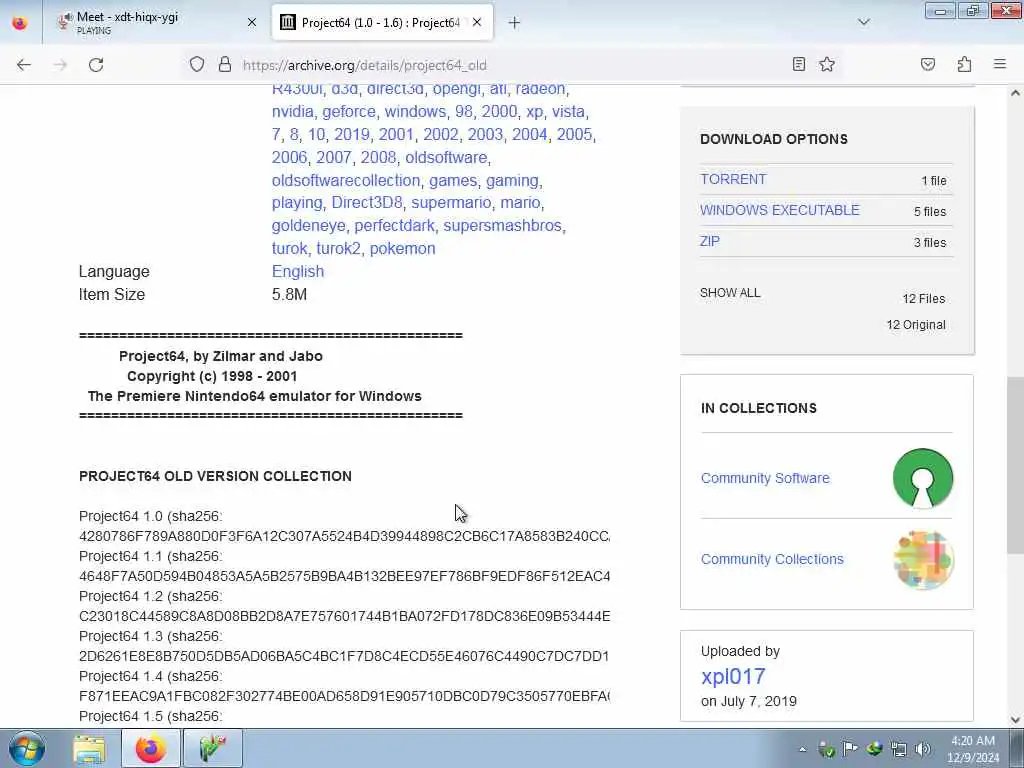Click the English language link
Image resolution: width=1024 pixels, height=768 pixels.
point(298,271)
